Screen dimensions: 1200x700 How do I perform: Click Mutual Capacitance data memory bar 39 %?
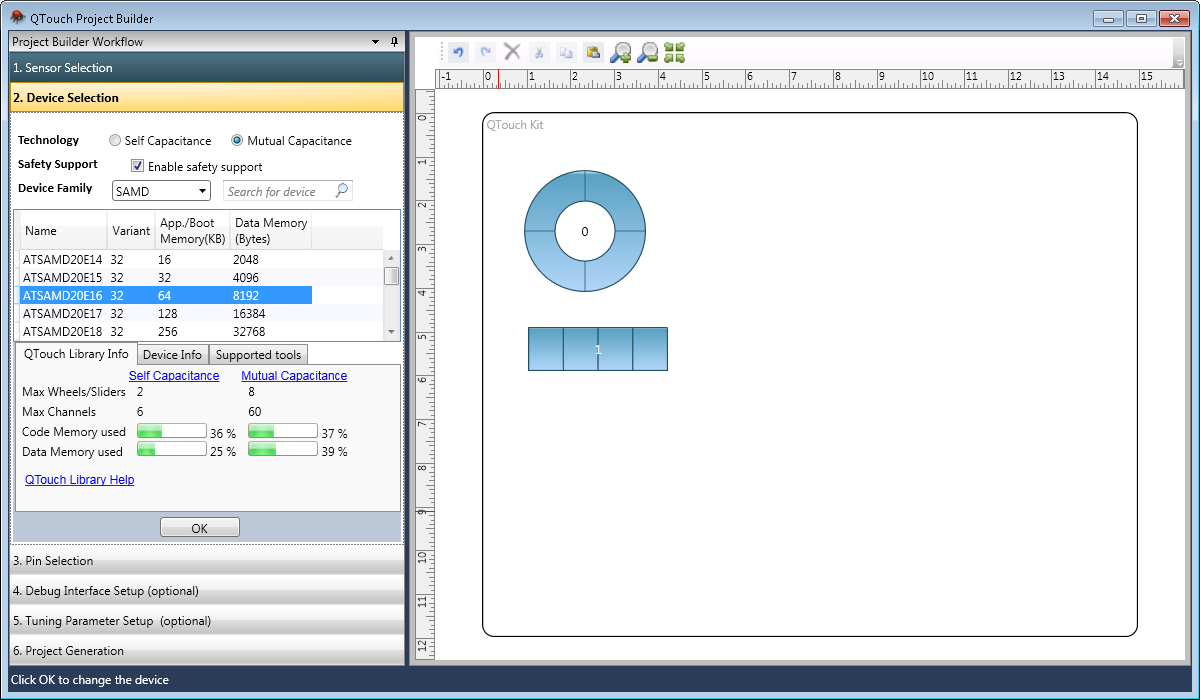[x=283, y=450]
